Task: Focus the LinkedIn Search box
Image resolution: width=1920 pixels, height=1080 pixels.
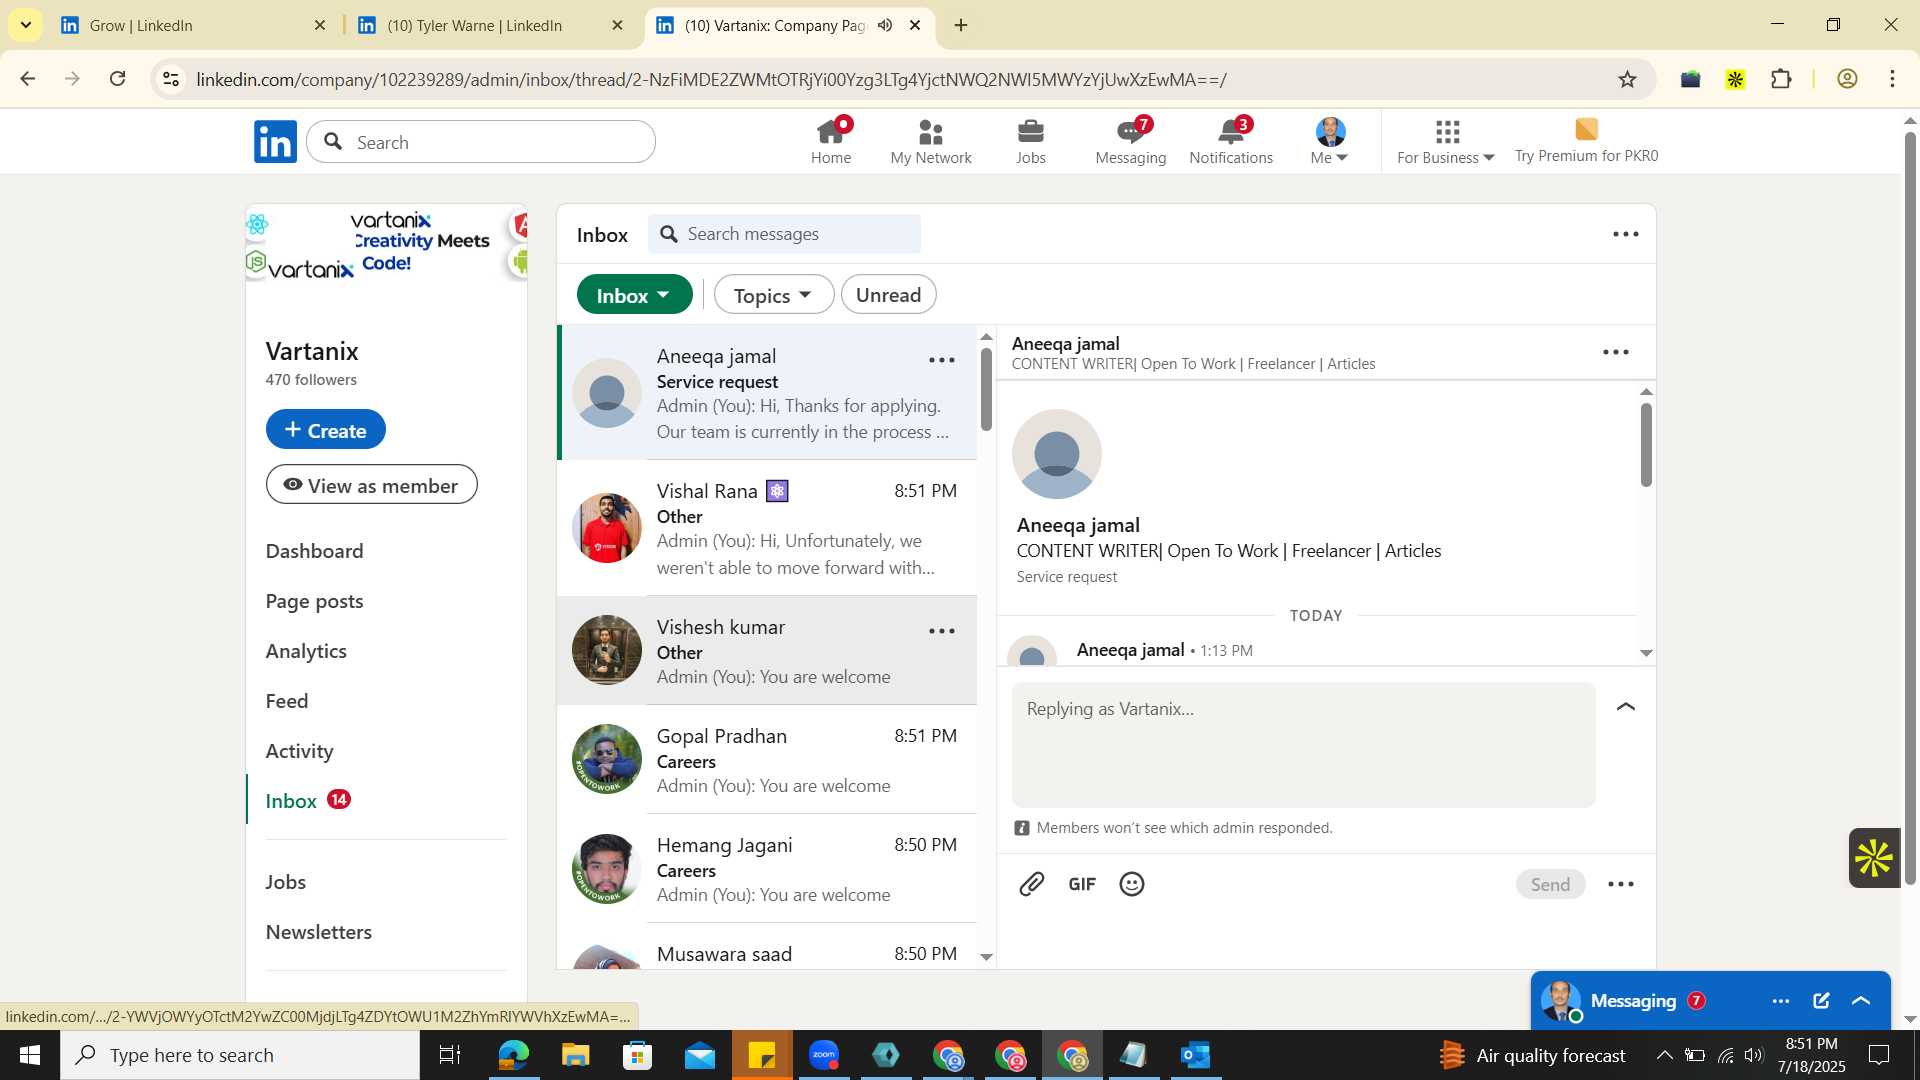Action: 481,142
